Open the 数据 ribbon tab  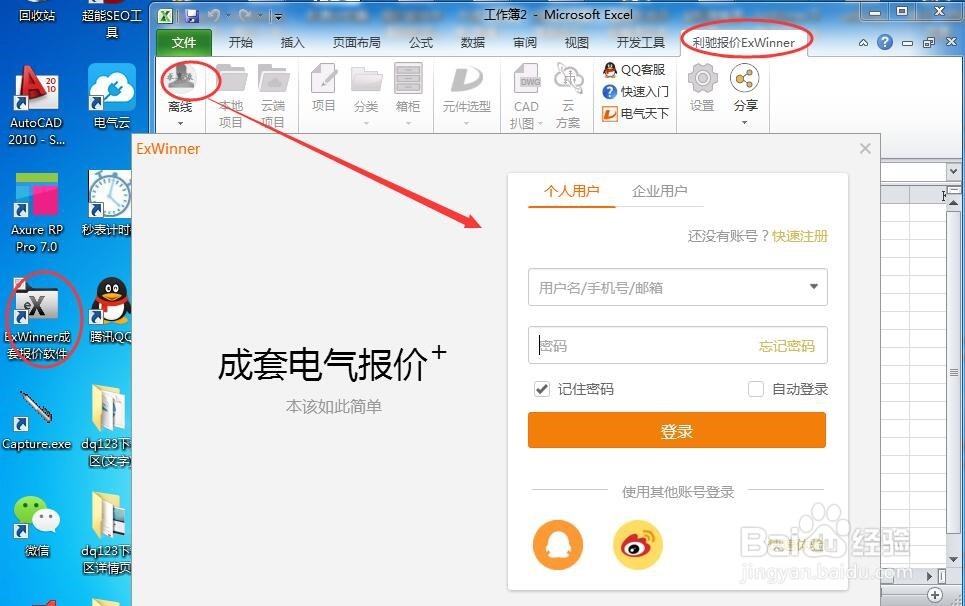473,42
